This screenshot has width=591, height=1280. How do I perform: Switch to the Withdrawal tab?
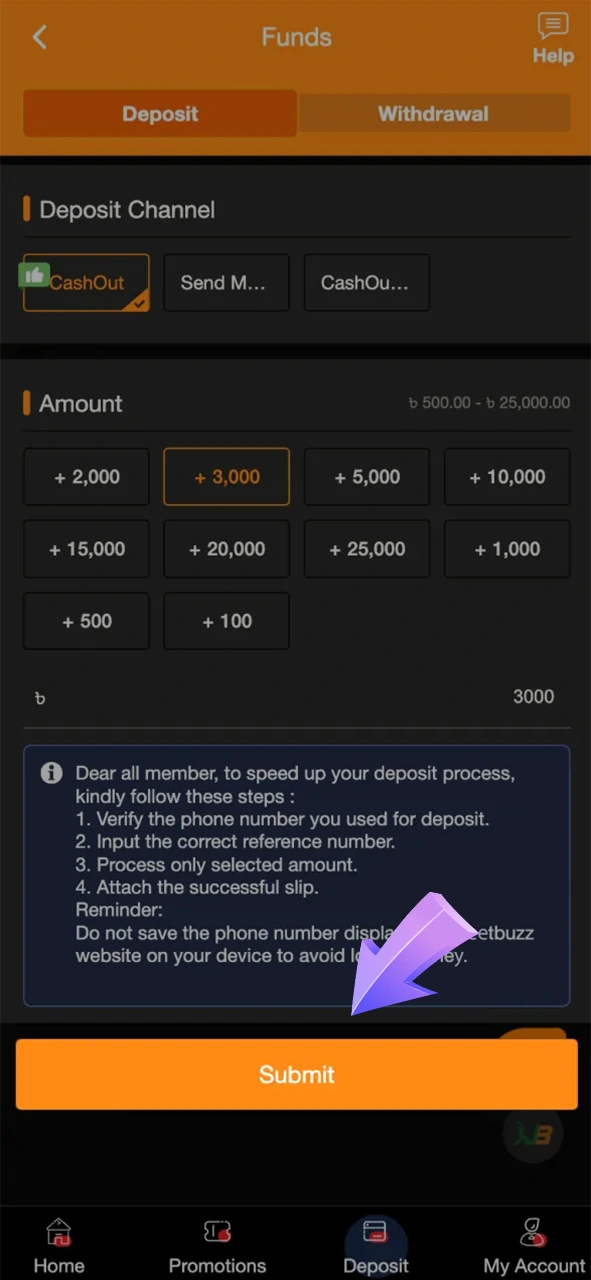coord(434,113)
